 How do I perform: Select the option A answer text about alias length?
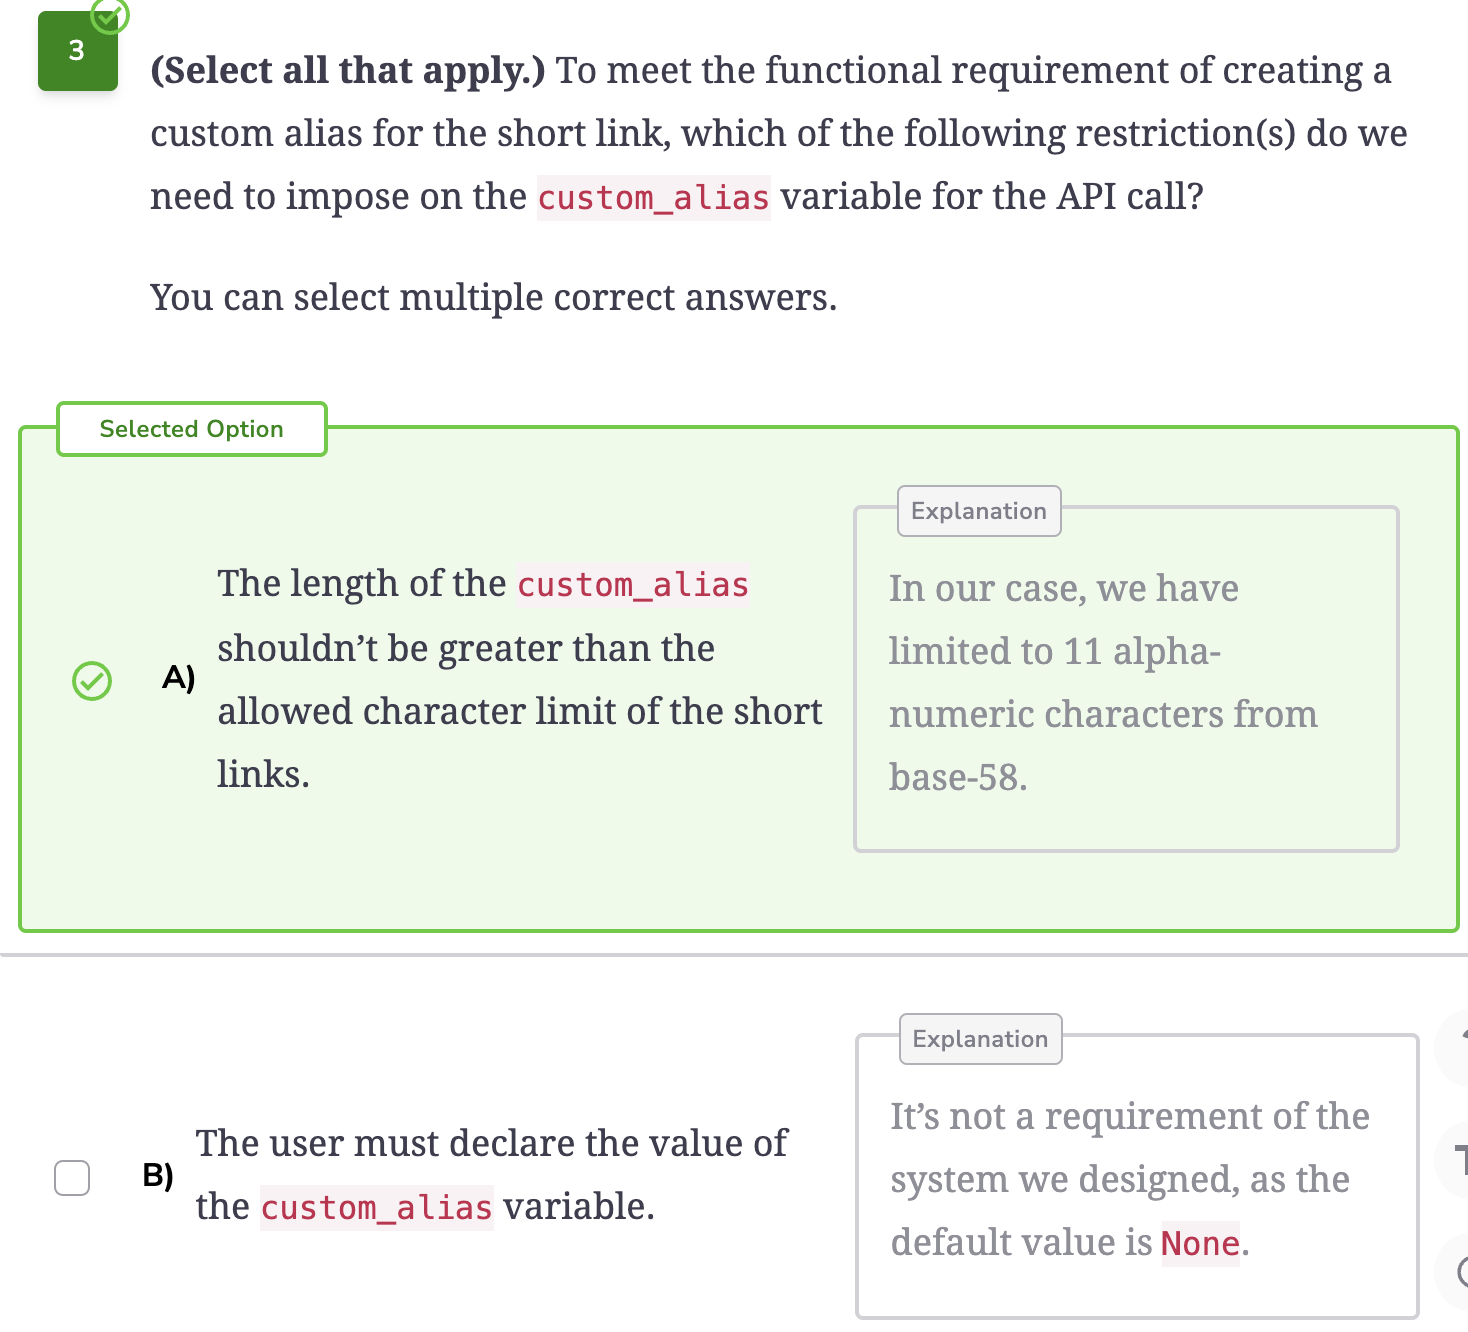click(519, 679)
